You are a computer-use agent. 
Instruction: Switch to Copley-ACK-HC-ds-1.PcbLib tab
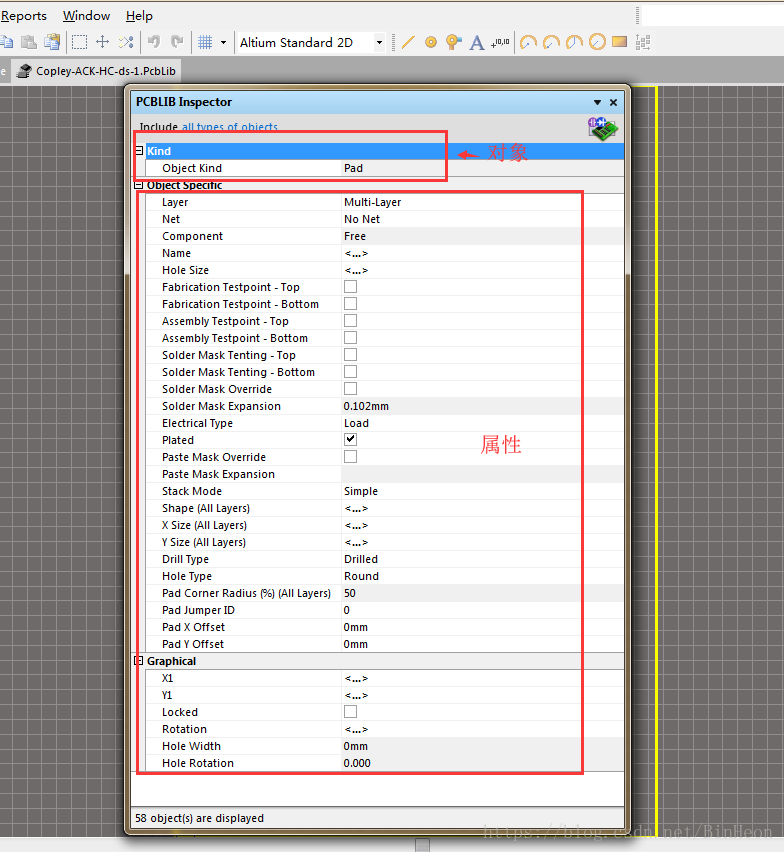coord(97,71)
